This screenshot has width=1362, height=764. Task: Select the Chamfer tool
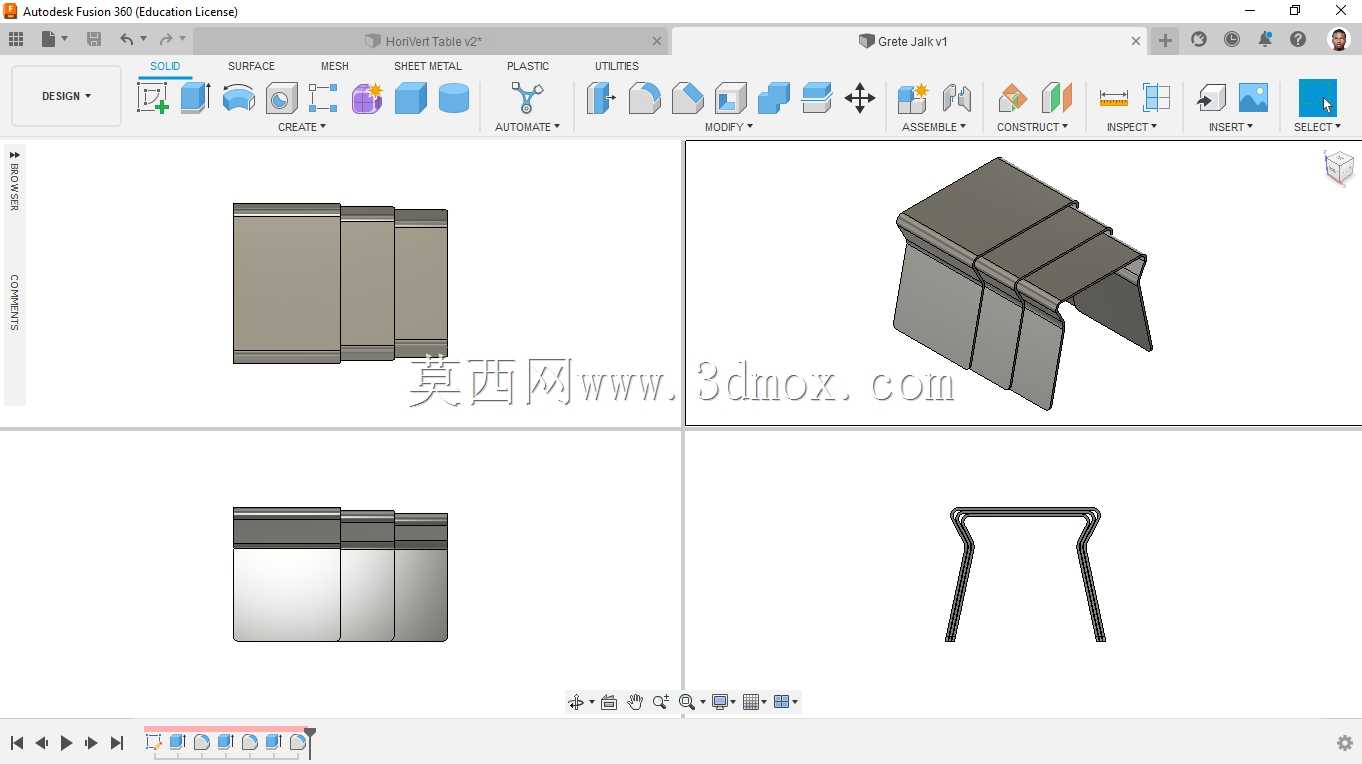click(687, 98)
